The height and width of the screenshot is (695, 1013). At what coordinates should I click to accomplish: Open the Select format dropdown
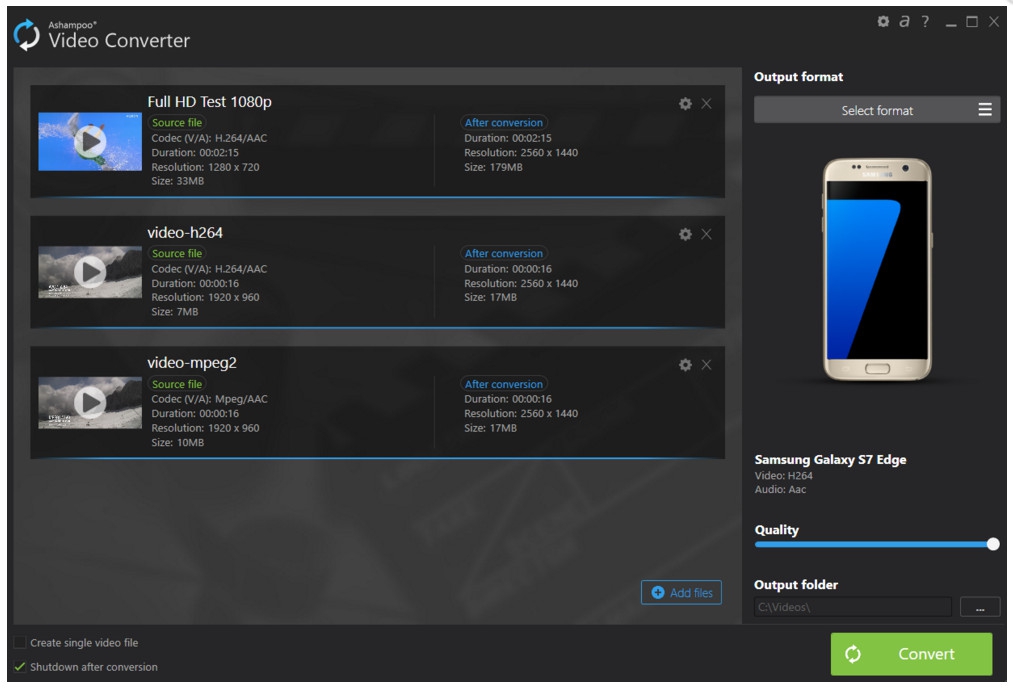[877, 110]
